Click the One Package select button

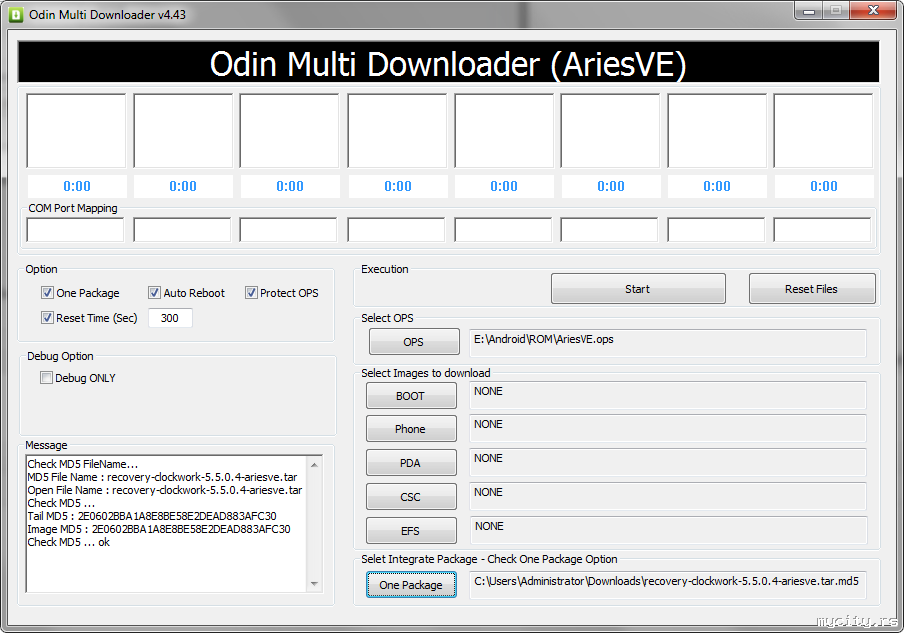[x=410, y=585]
